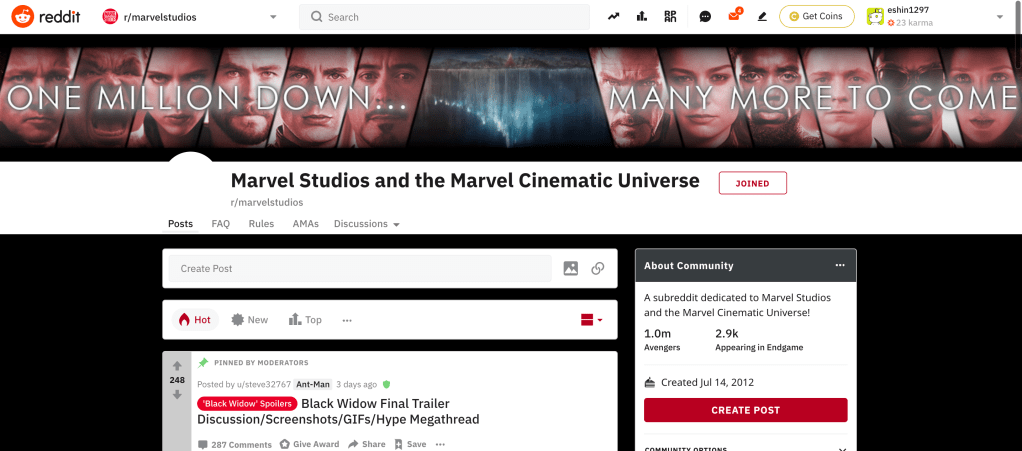Click the Get Coins button
The width and height of the screenshot is (1022, 451).
coord(816,17)
